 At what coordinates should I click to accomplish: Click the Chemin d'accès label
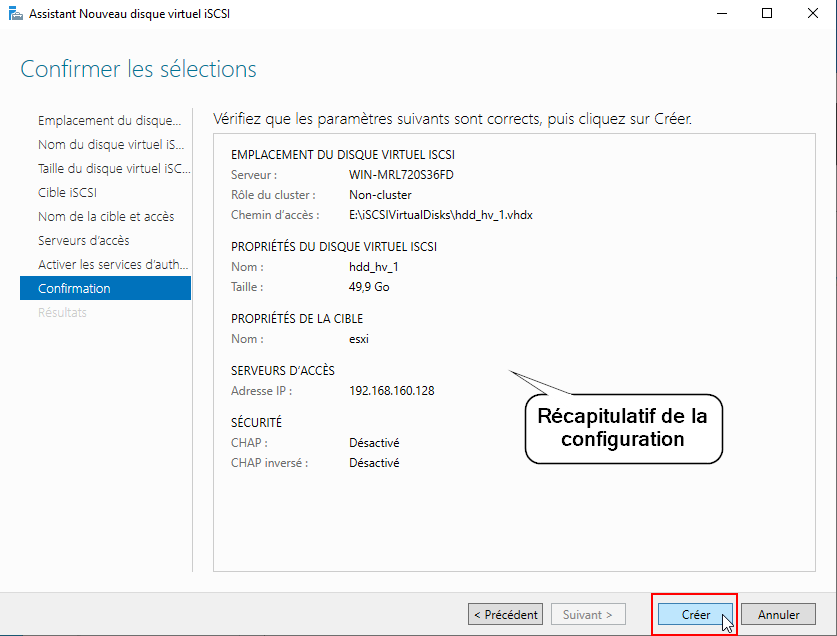275,215
